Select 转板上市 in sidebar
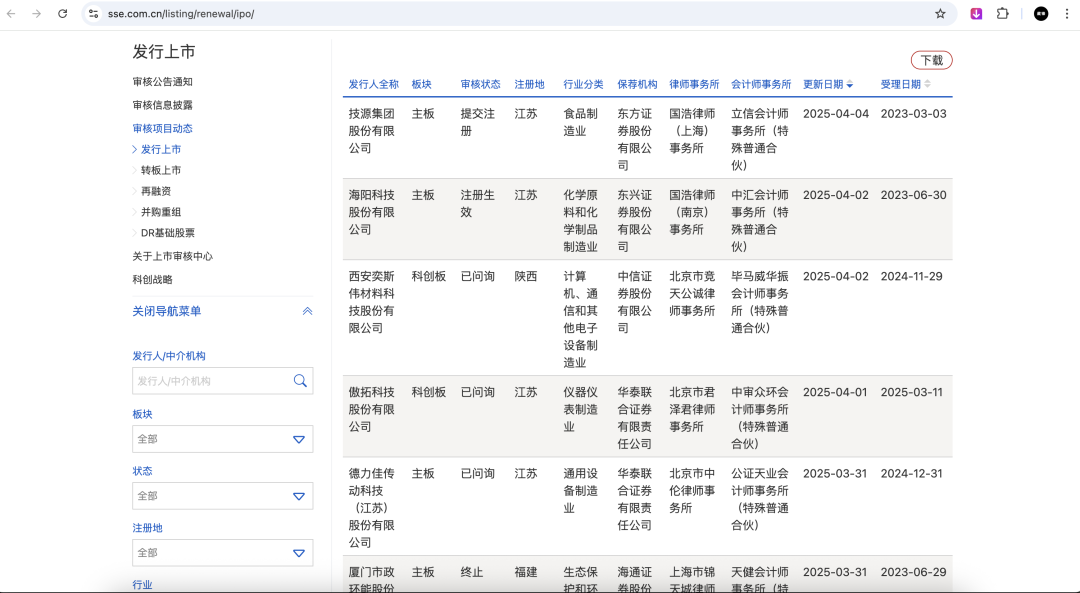Screen dimensions: 1080x593 pyautogui.click(x=161, y=170)
